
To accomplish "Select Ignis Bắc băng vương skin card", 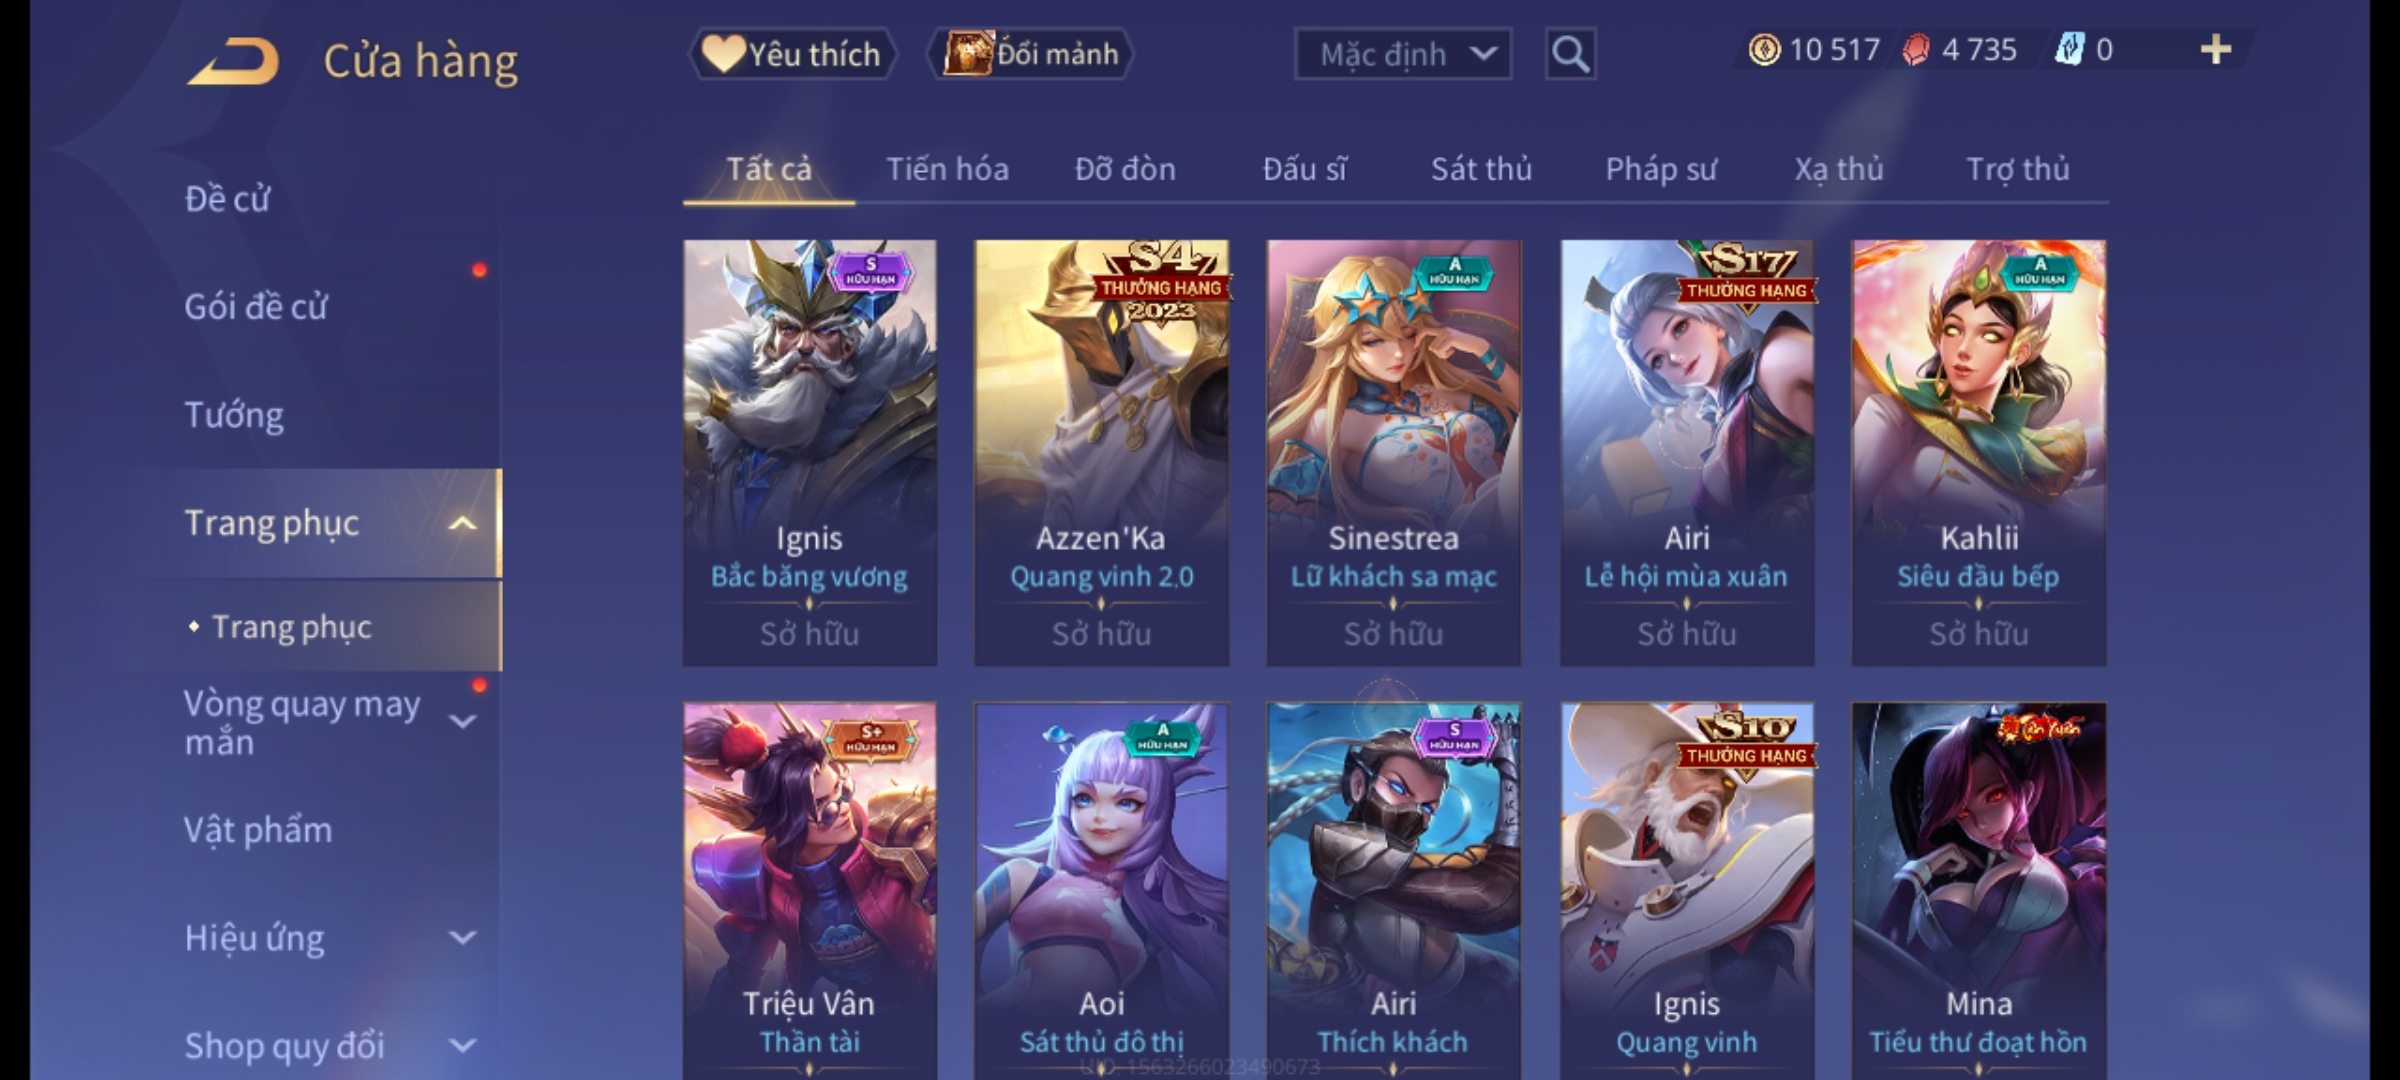I will tap(810, 453).
